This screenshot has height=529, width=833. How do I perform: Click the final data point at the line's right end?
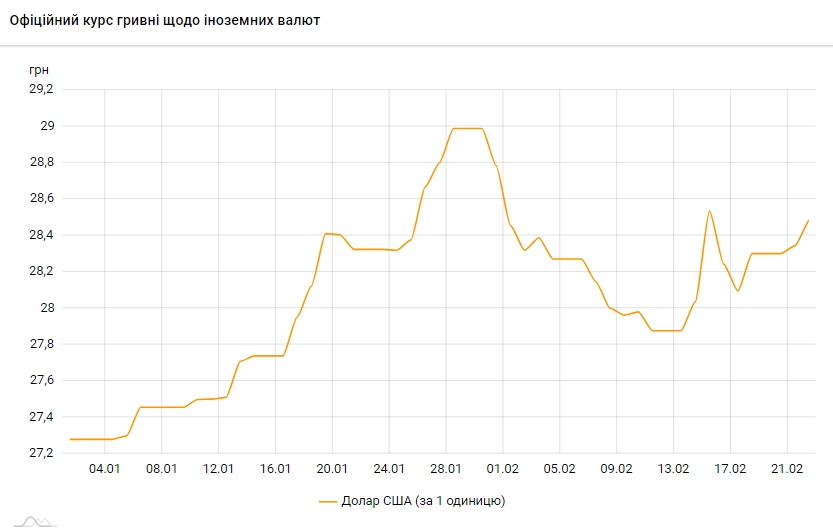808,220
